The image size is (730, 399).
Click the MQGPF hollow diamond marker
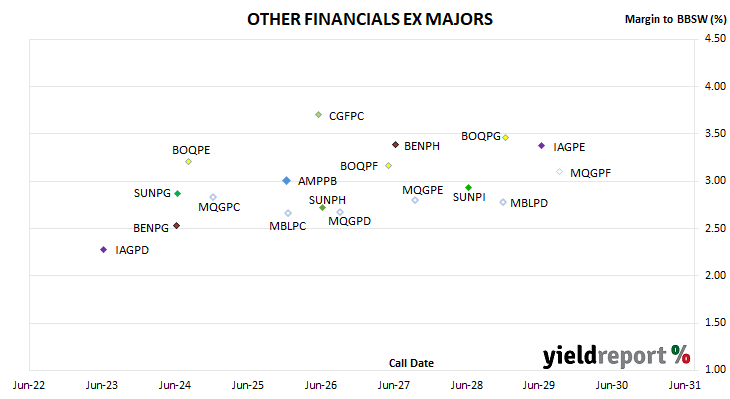point(560,172)
